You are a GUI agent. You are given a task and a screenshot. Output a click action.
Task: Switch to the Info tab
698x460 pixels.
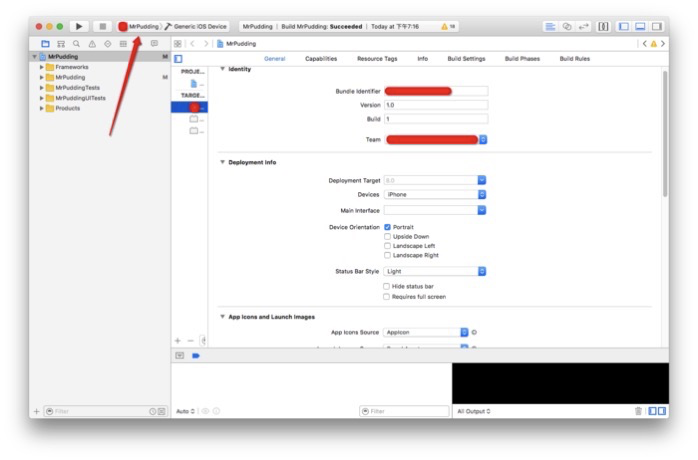[422, 59]
